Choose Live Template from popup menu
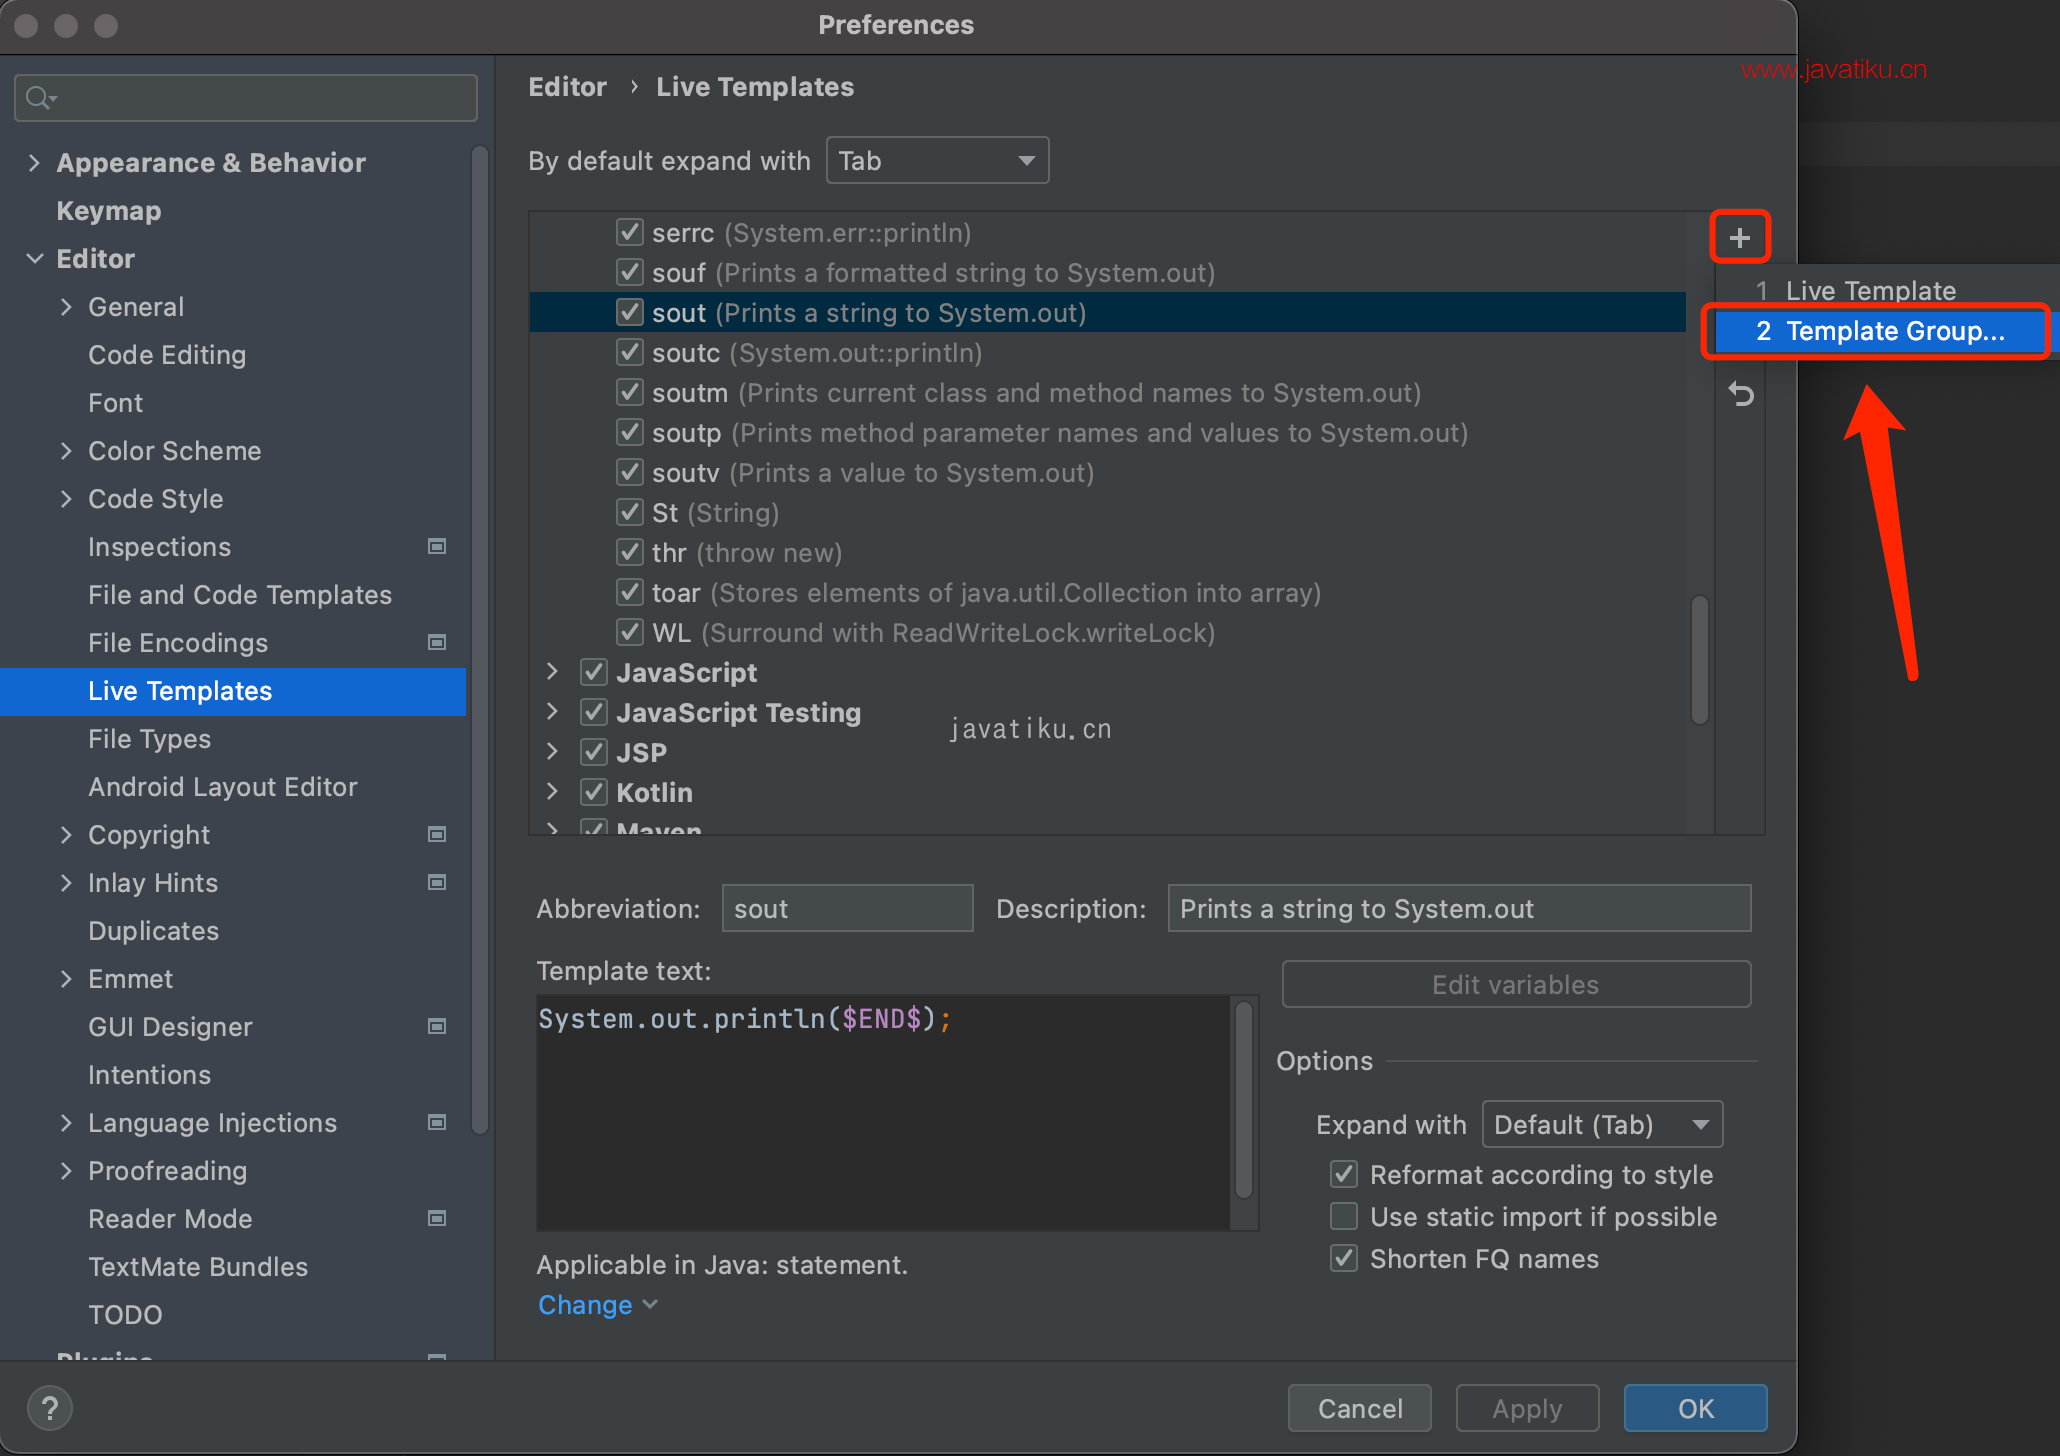 pyautogui.click(x=1870, y=291)
